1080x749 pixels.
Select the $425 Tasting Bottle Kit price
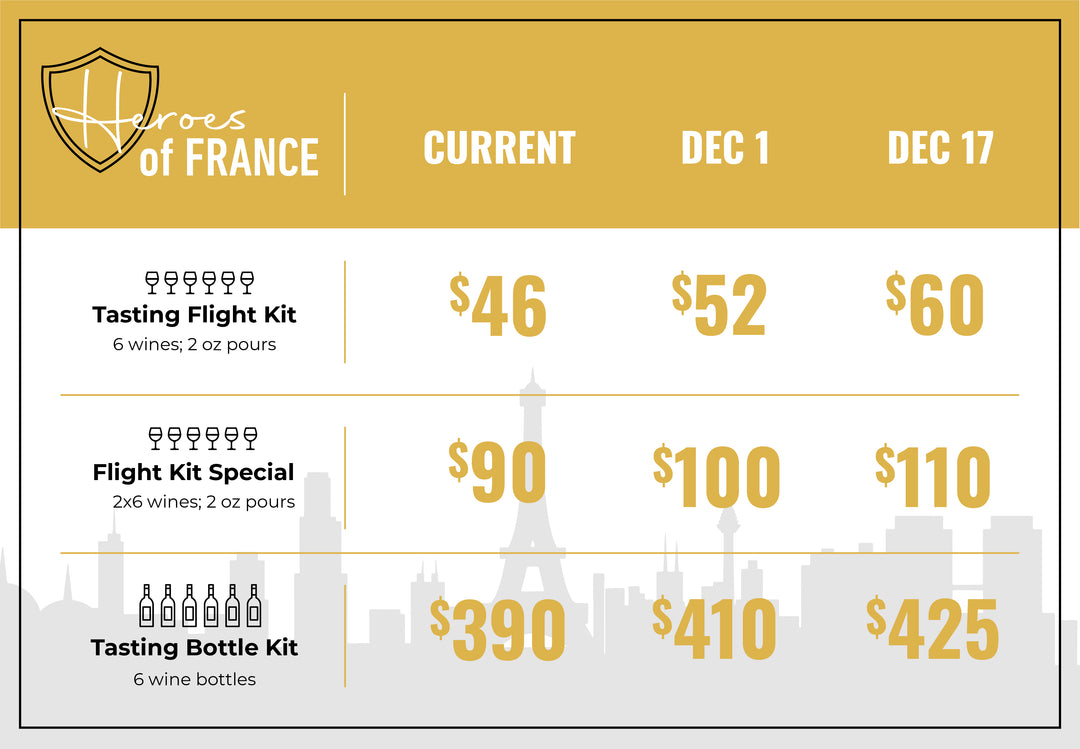click(x=933, y=628)
